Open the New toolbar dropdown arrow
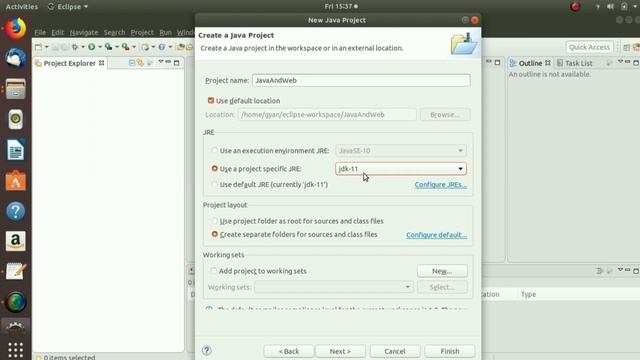This screenshot has width=640, height=360. tap(47, 47)
